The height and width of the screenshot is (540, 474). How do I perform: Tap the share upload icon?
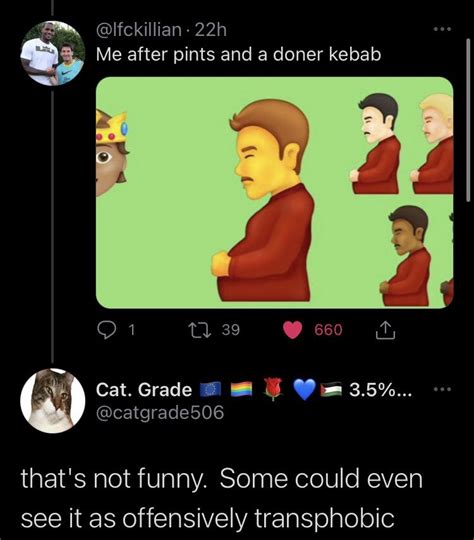tap(385, 330)
